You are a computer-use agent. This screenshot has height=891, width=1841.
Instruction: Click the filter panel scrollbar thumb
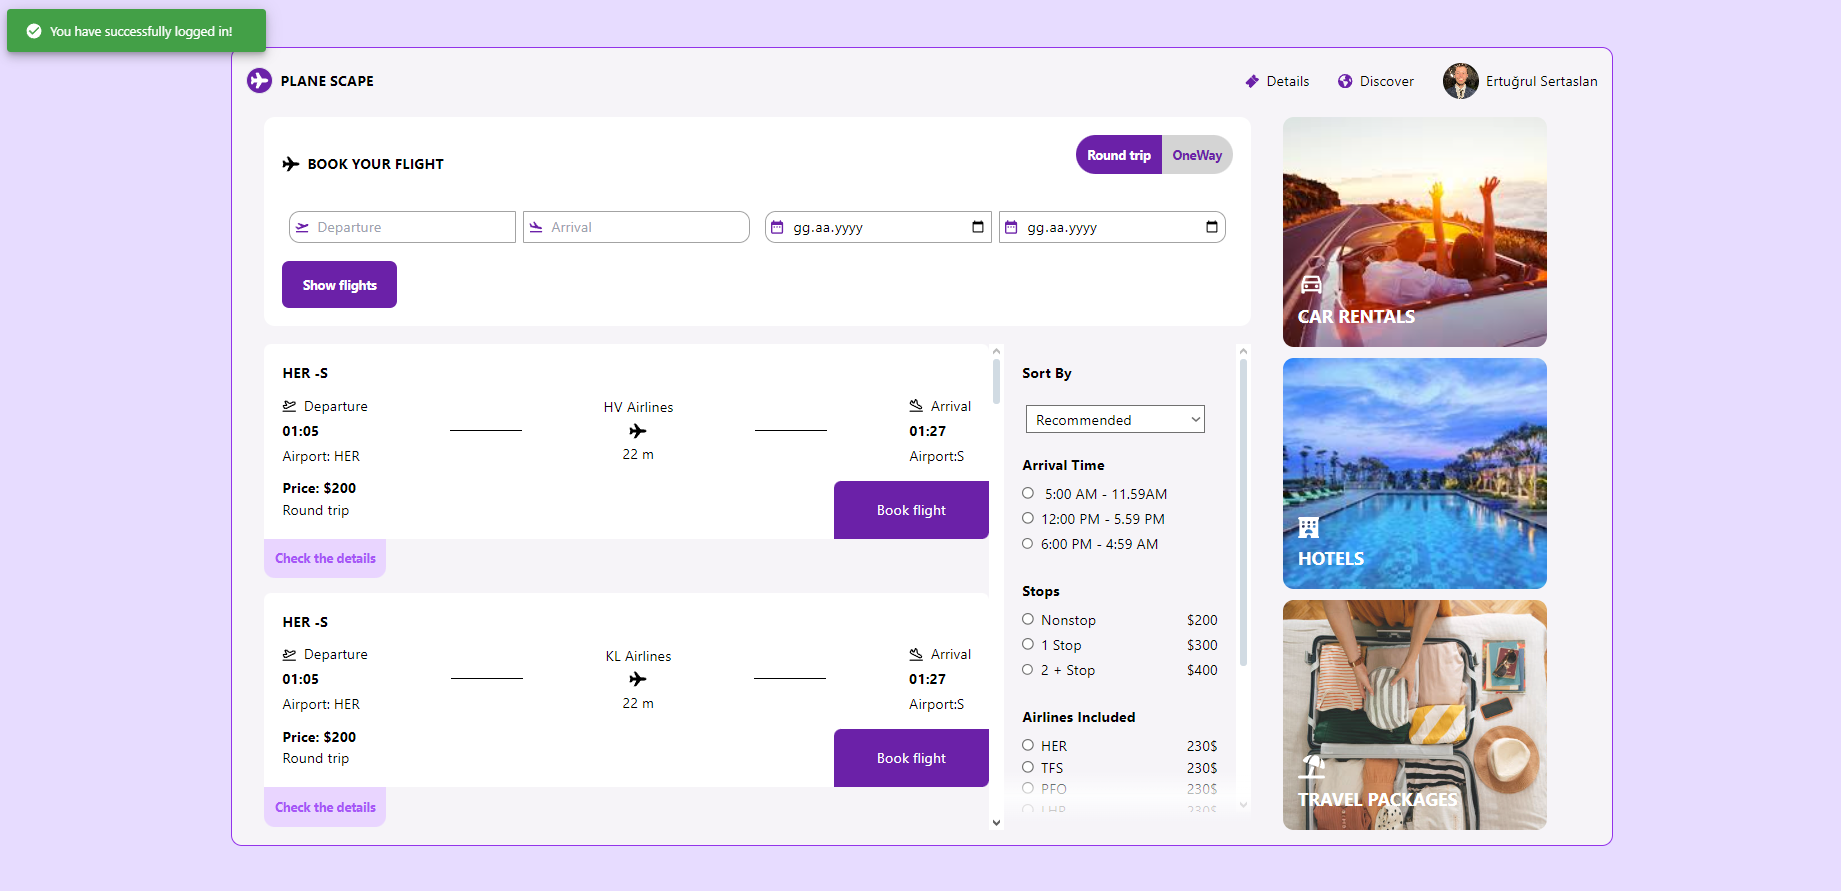[1243, 512]
